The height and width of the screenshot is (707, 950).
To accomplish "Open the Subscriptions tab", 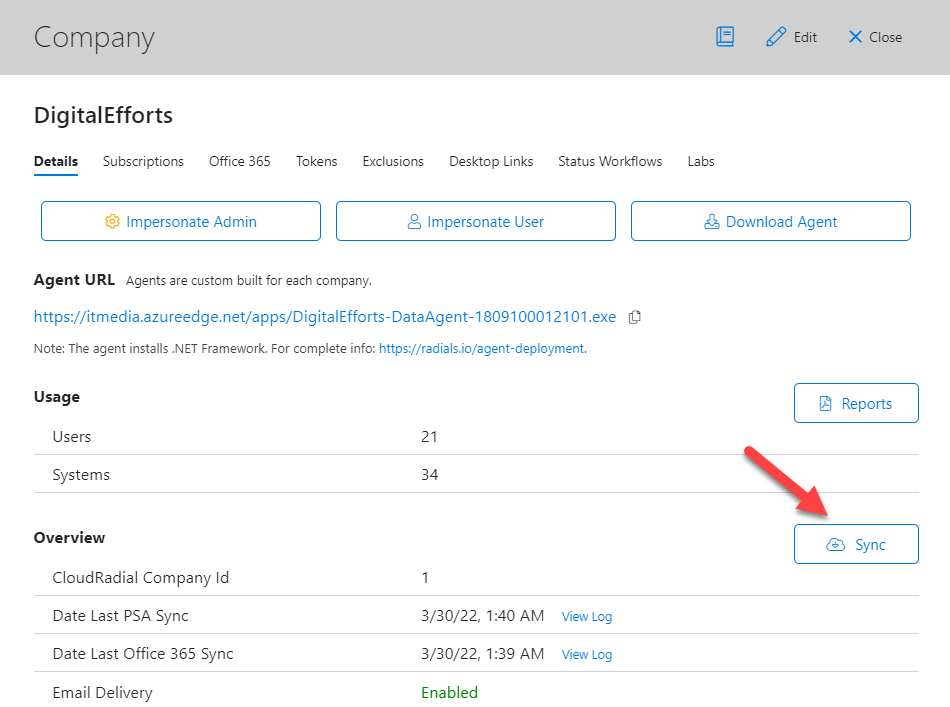I will (x=143, y=161).
